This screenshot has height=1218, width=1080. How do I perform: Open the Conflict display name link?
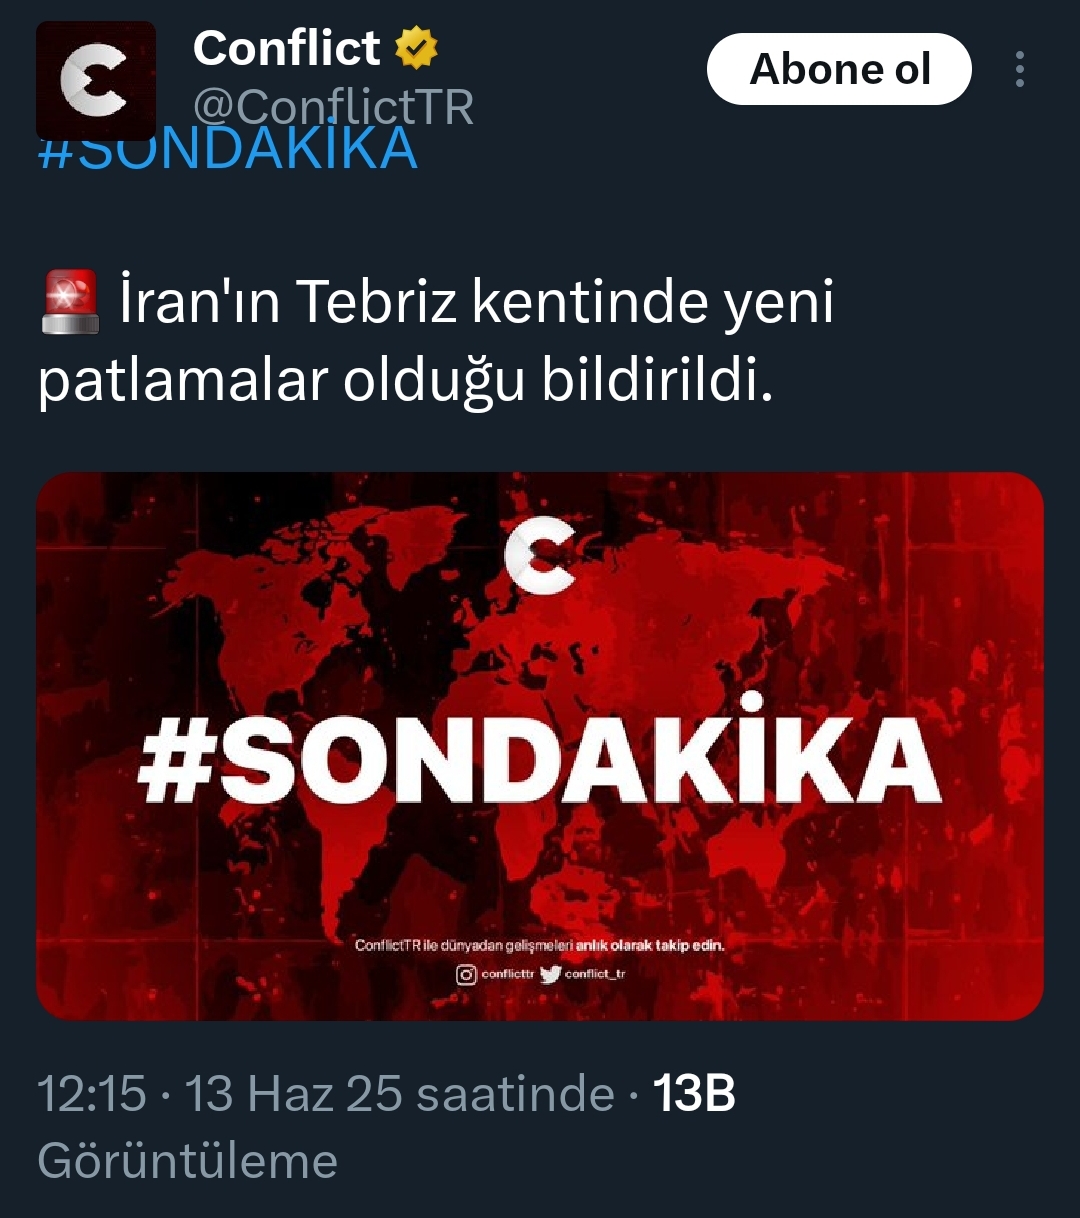pos(287,48)
